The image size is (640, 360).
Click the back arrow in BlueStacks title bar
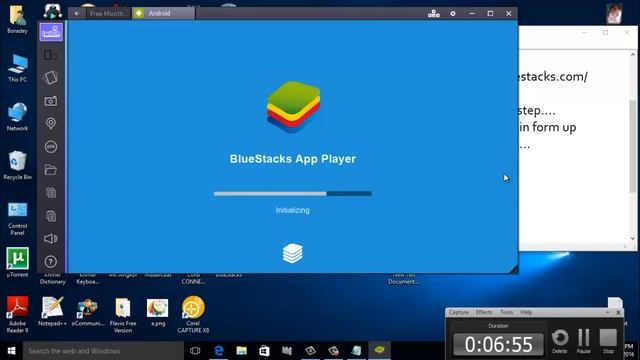click(x=77, y=13)
